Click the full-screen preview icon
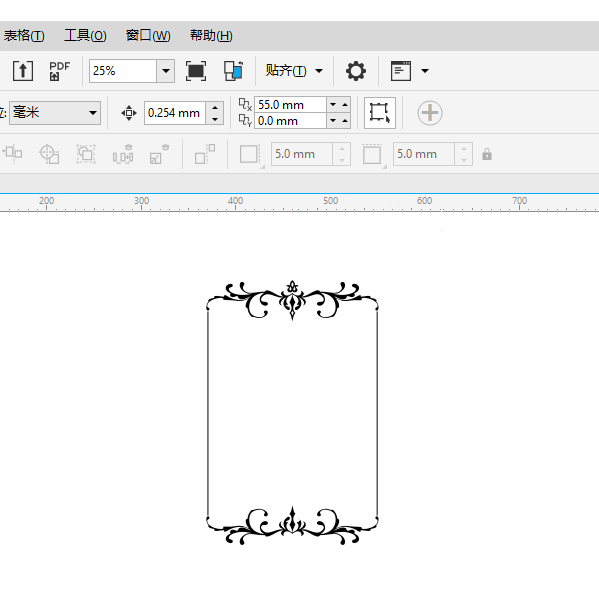 pos(196,71)
